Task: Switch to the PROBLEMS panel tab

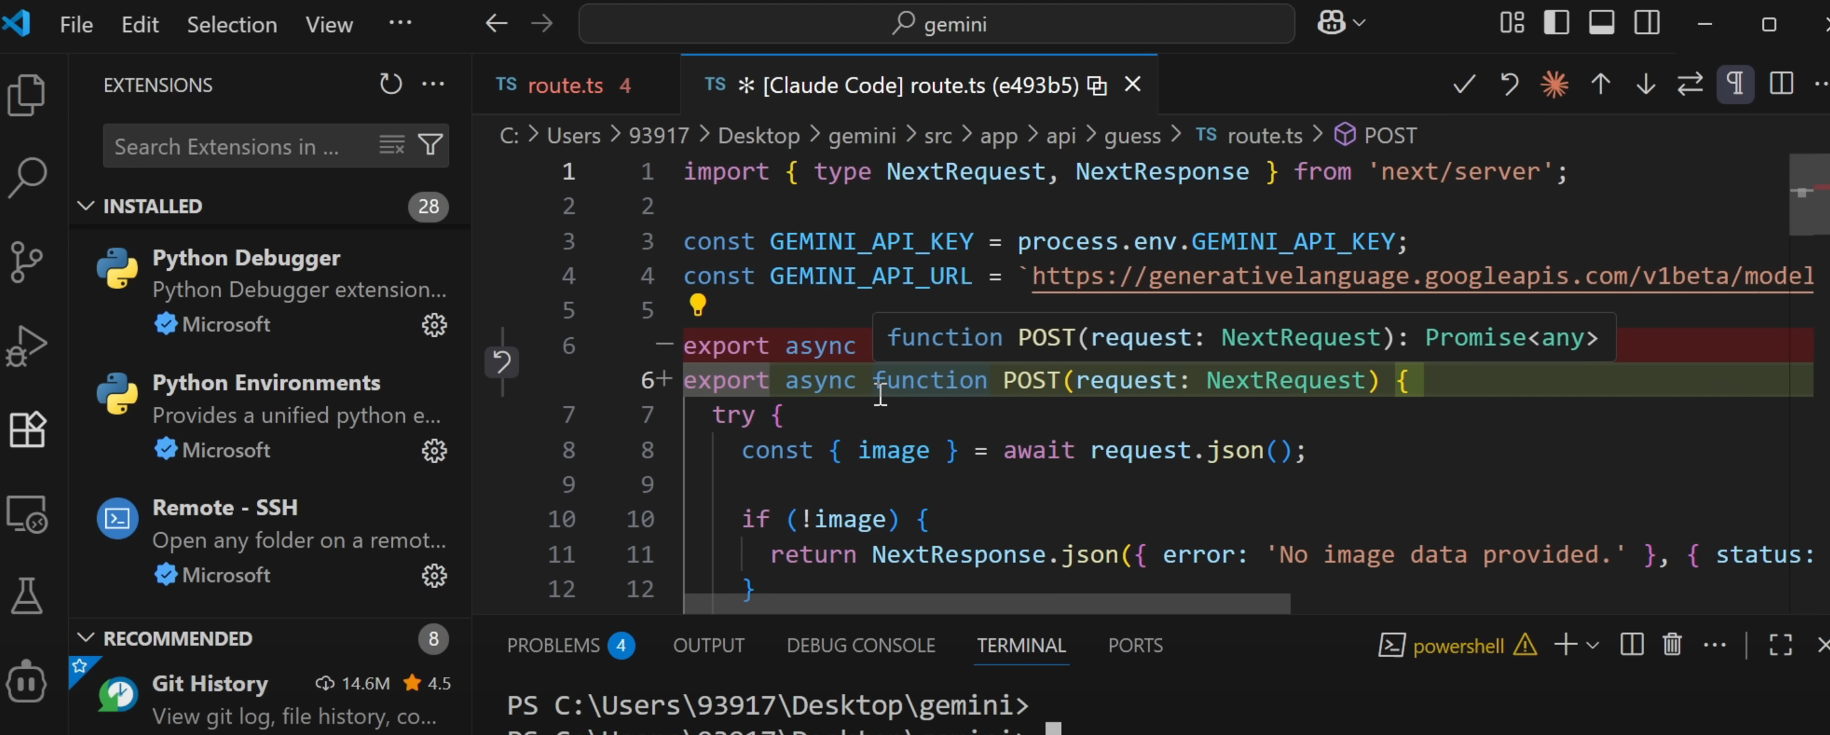Action: click(x=553, y=646)
